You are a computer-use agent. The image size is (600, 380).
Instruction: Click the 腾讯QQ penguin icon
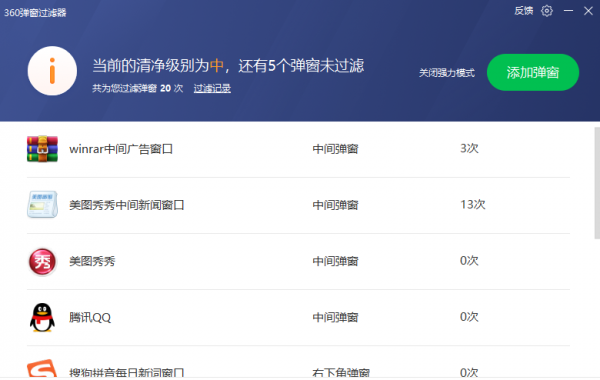pyautogui.click(x=42, y=317)
